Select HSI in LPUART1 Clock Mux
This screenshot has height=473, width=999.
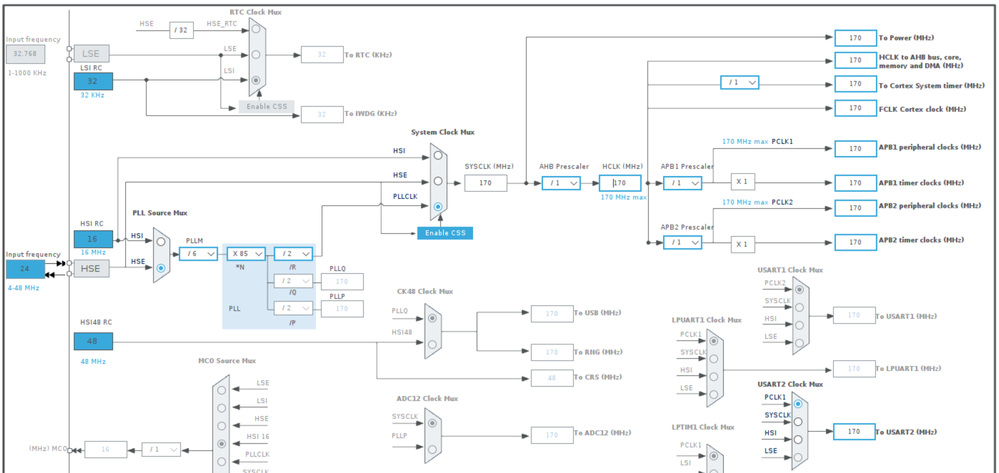pos(714,376)
